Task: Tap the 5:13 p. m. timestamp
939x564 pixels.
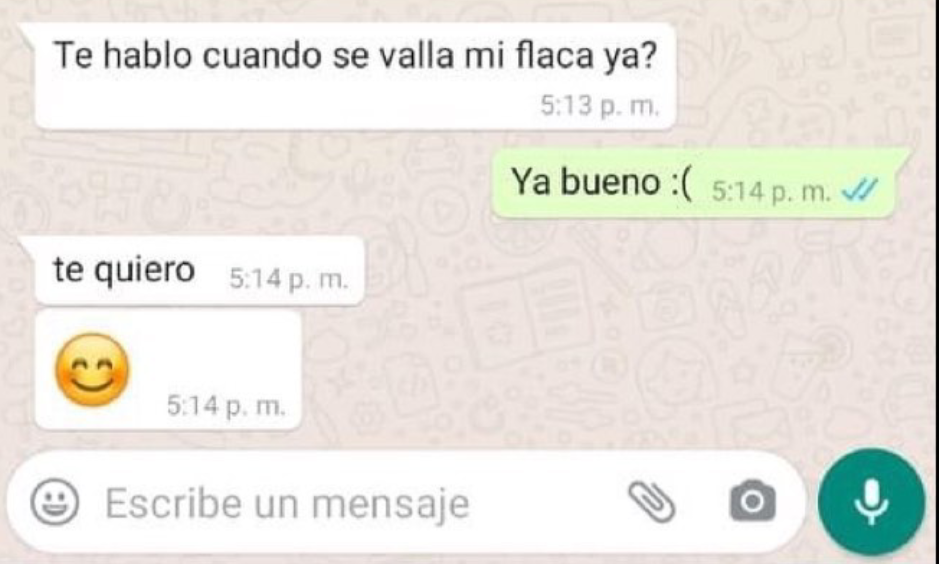Action: pos(599,107)
